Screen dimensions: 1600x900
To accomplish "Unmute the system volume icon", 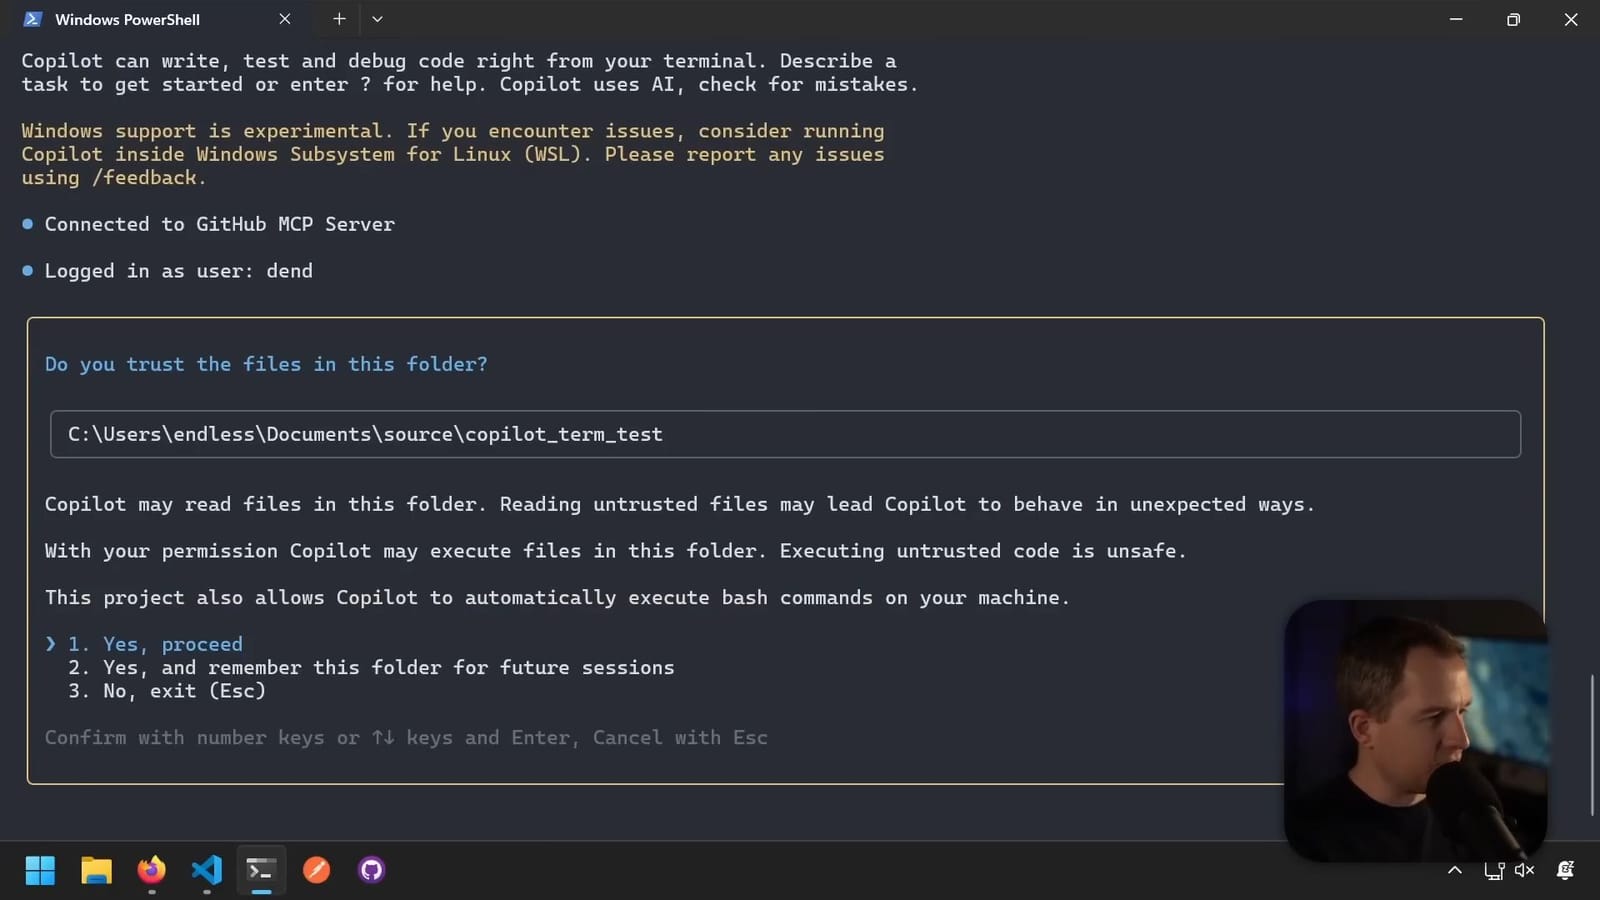I will (1524, 870).
